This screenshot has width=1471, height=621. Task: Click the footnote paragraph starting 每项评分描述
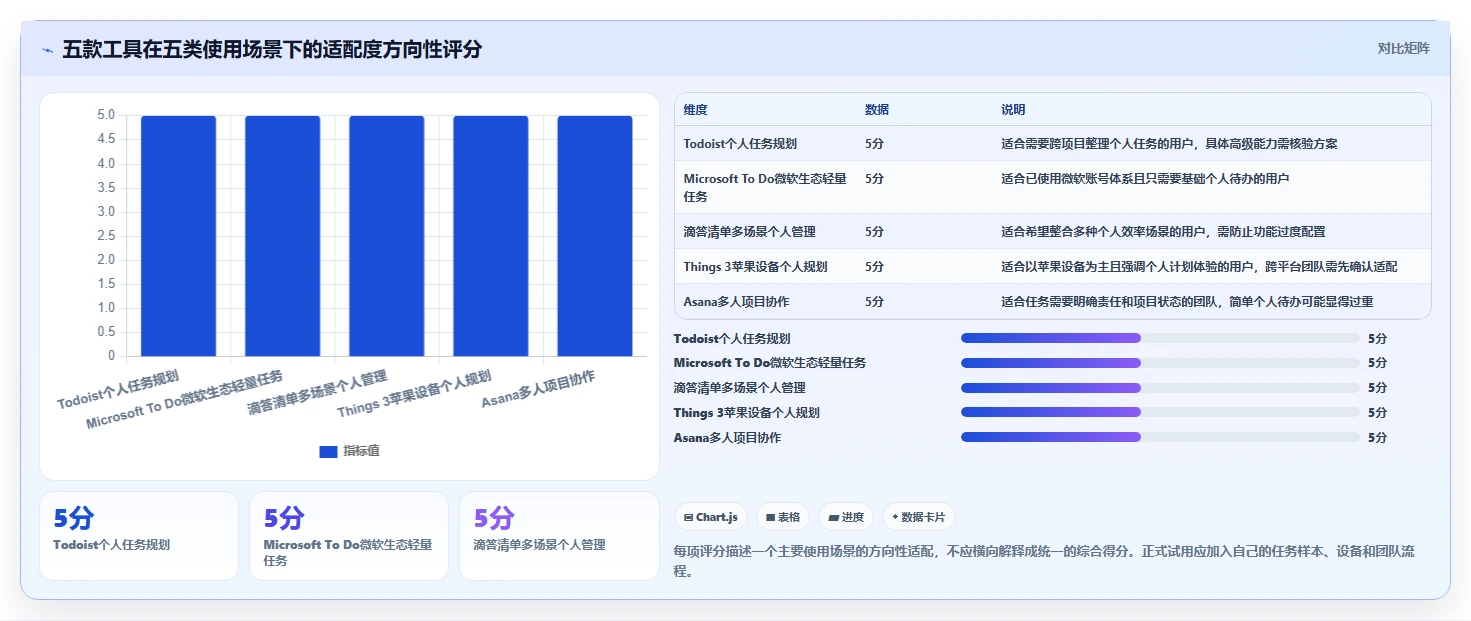1045,562
